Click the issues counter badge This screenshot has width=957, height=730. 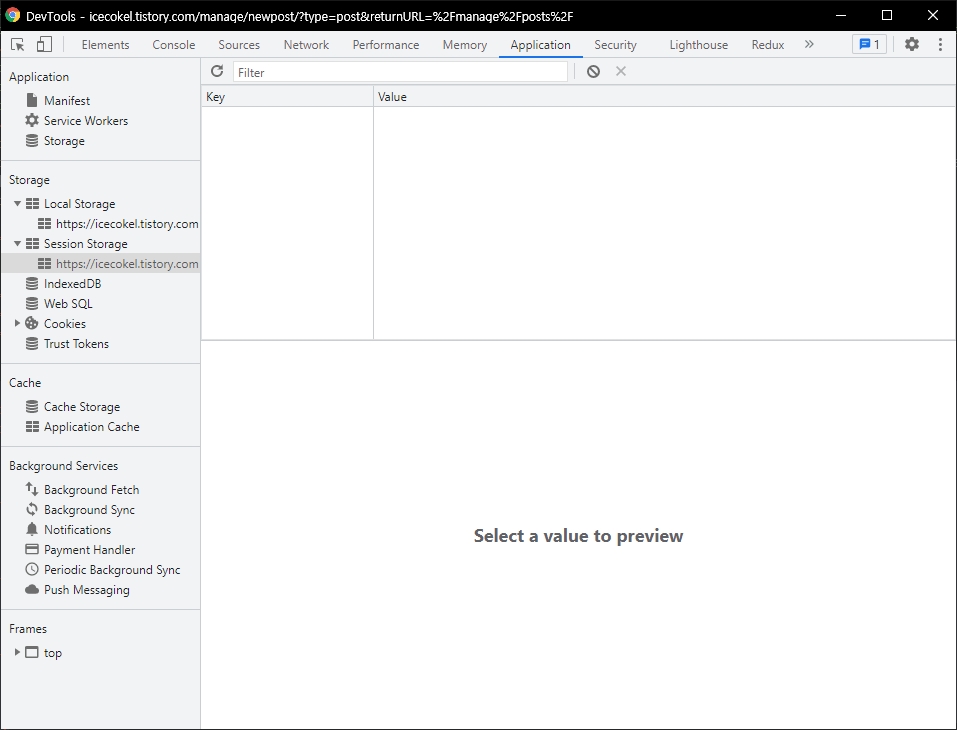point(869,44)
